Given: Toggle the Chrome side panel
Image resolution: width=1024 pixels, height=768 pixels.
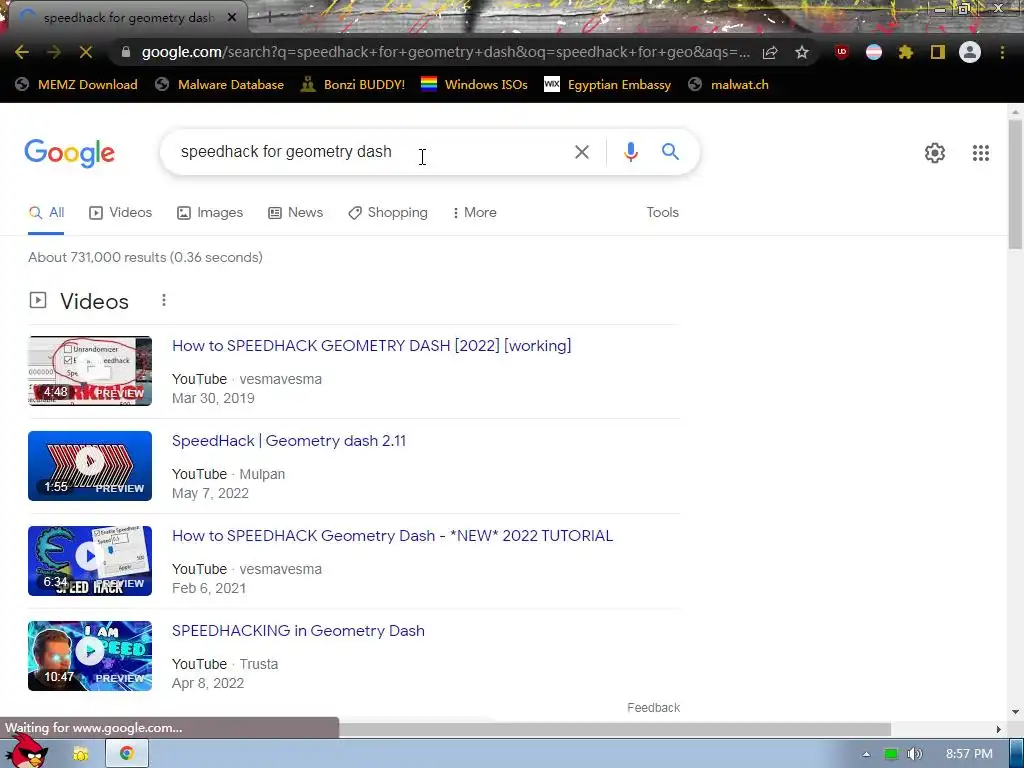Looking at the screenshot, I should tap(938, 52).
